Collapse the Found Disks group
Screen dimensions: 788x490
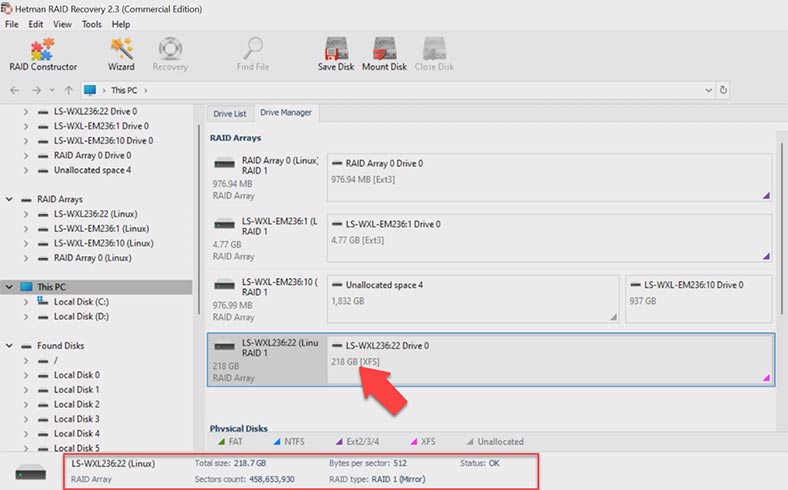pos(9,346)
